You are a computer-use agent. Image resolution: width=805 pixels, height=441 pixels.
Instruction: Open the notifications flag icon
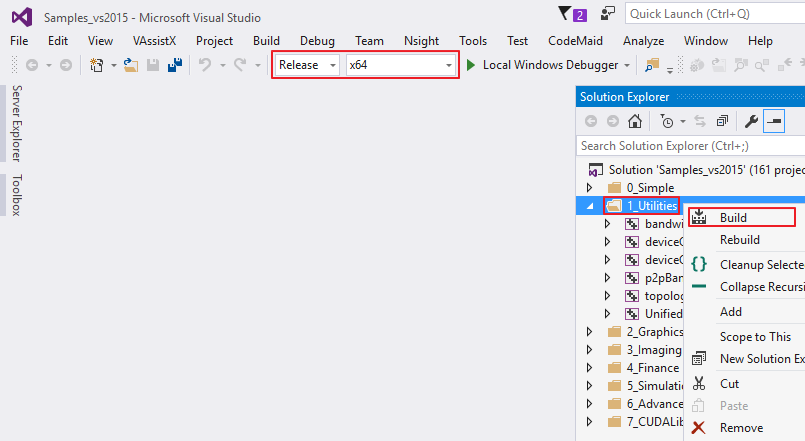point(565,13)
